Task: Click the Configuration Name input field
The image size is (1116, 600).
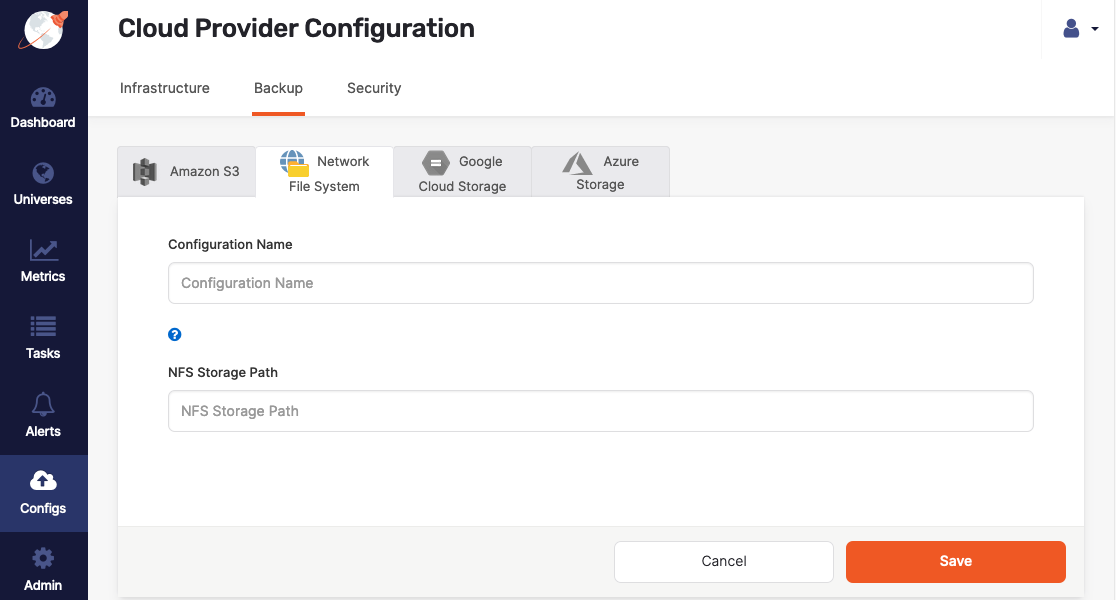Action: [600, 283]
